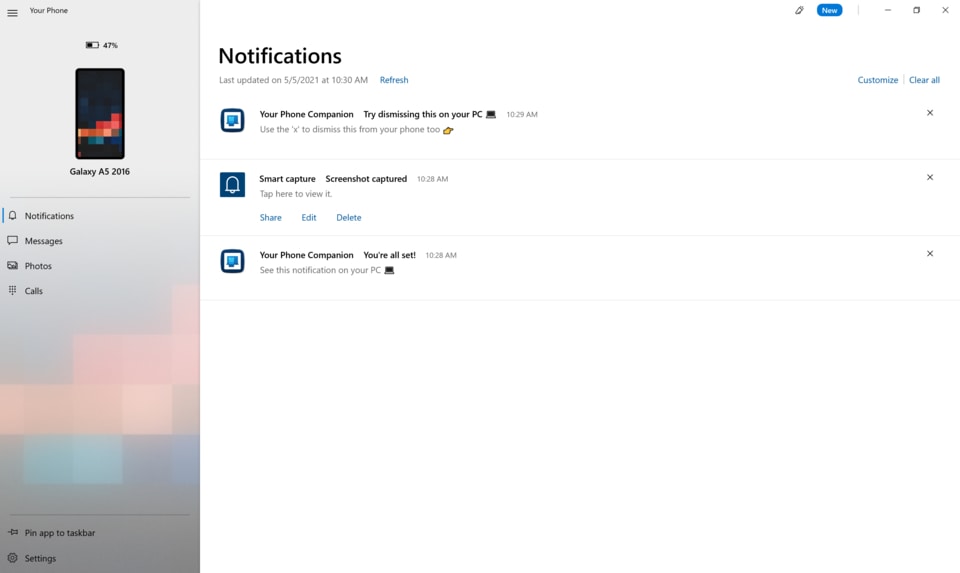The width and height of the screenshot is (960, 573).
Task: Click the Smart capture bell icon
Action: 233,184
